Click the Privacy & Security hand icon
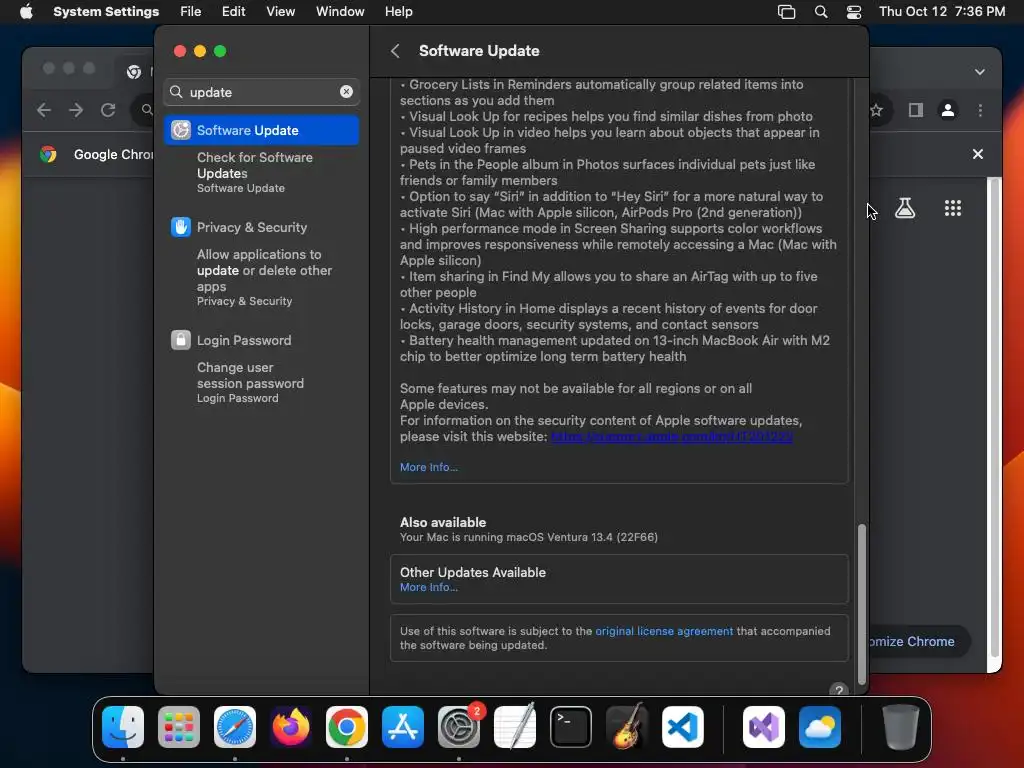The height and width of the screenshot is (768, 1024). coord(180,227)
